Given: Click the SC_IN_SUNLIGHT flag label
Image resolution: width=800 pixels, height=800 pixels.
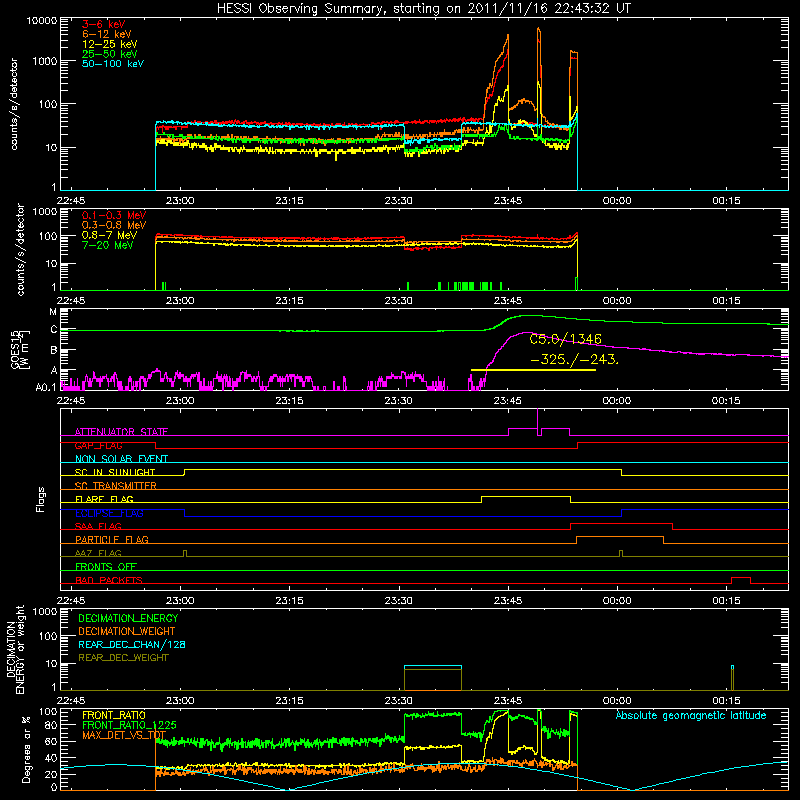Looking at the screenshot, I should click(115, 472).
